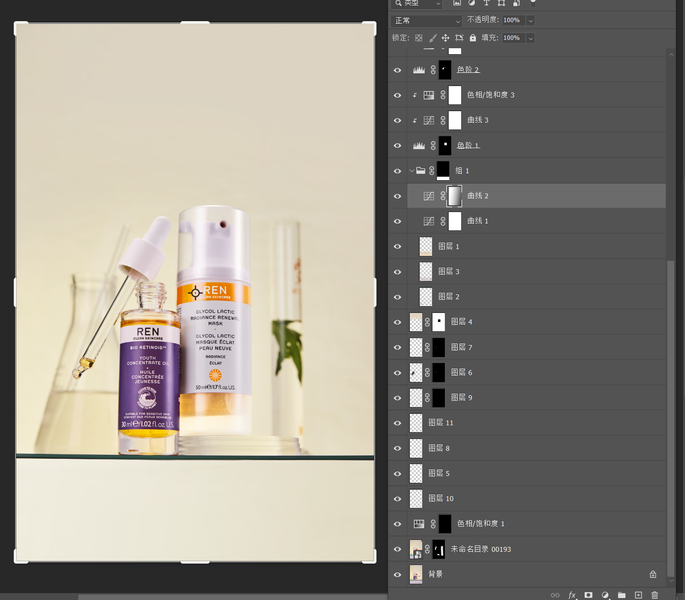The height and width of the screenshot is (600, 685).
Task: Click hue/saturation icon of 色相/饱和度 3
Action: [429, 95]
